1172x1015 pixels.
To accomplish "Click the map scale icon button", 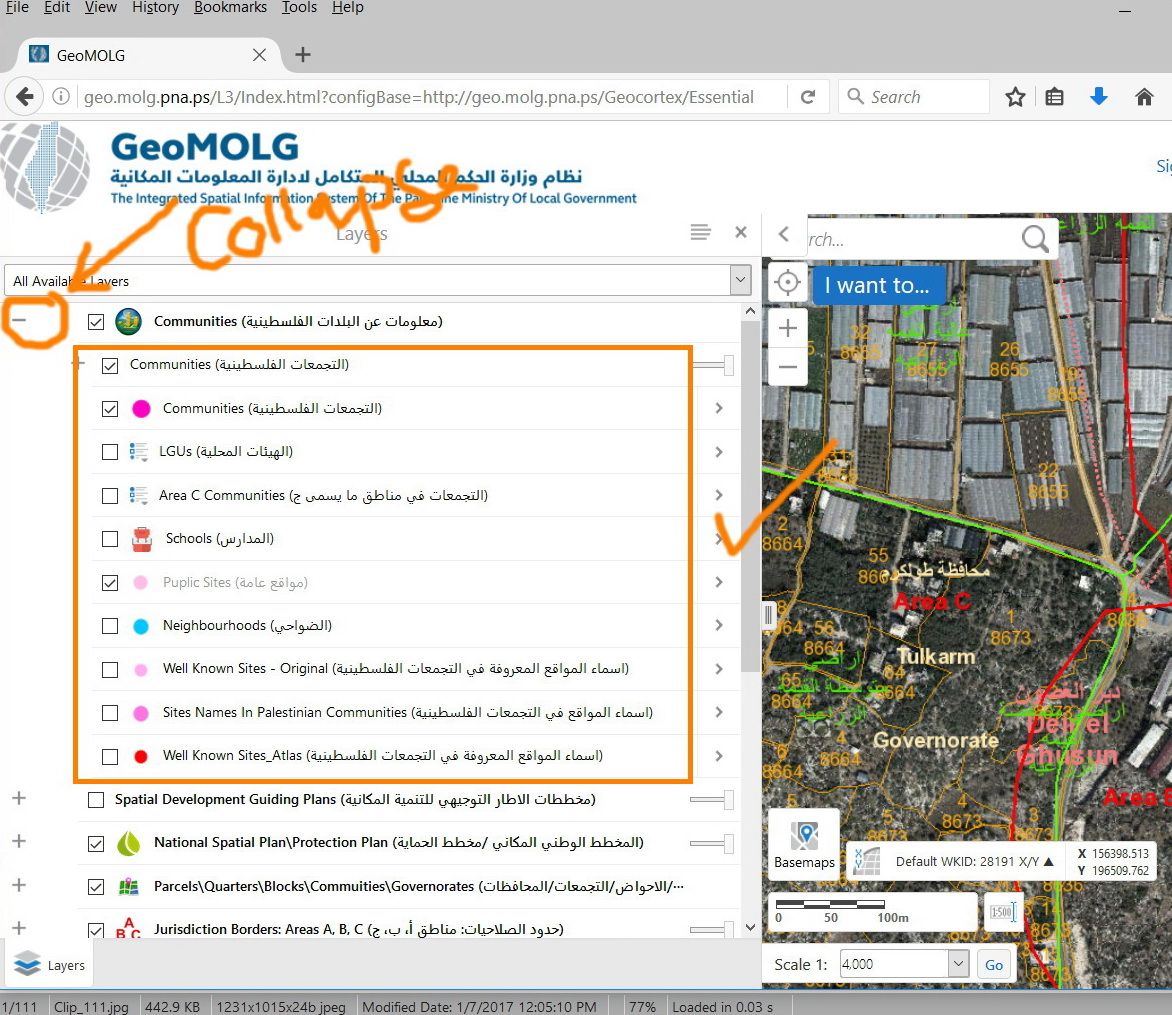I will click(1003, 912).
